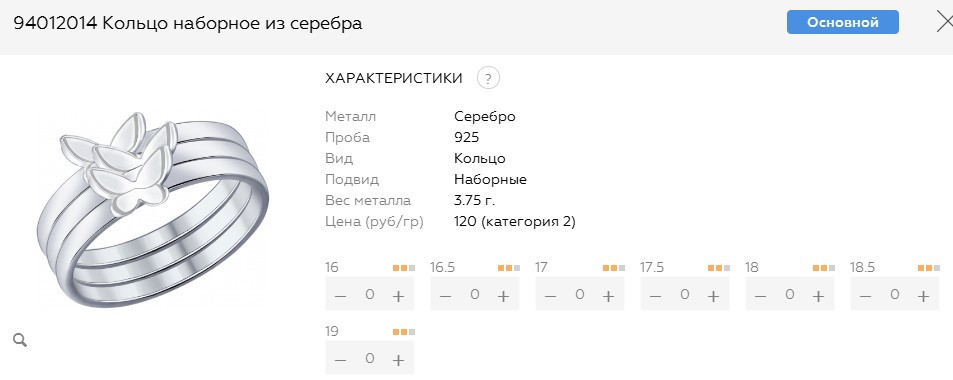
Task: Increase quantity for size 17.5
Action: pyautogui.click(x=714, y=296)
